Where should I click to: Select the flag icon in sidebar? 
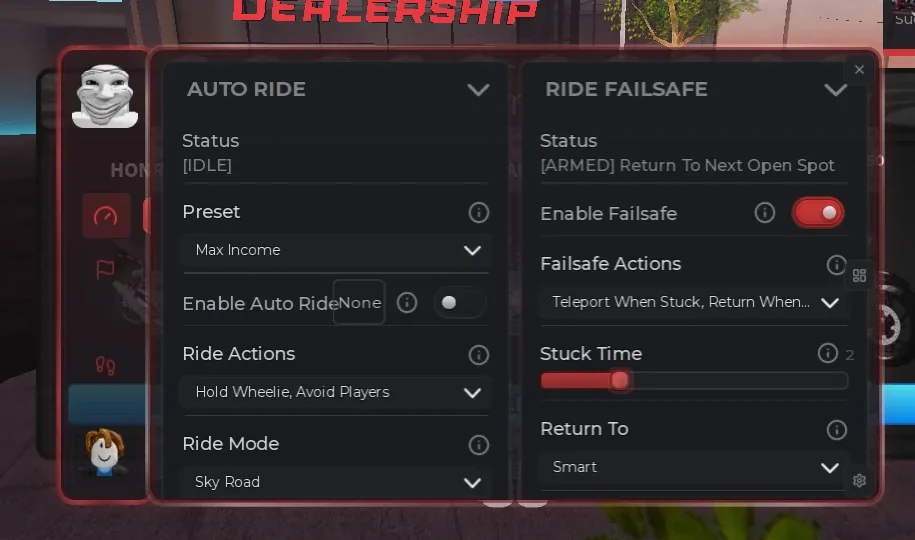[106, 269]
